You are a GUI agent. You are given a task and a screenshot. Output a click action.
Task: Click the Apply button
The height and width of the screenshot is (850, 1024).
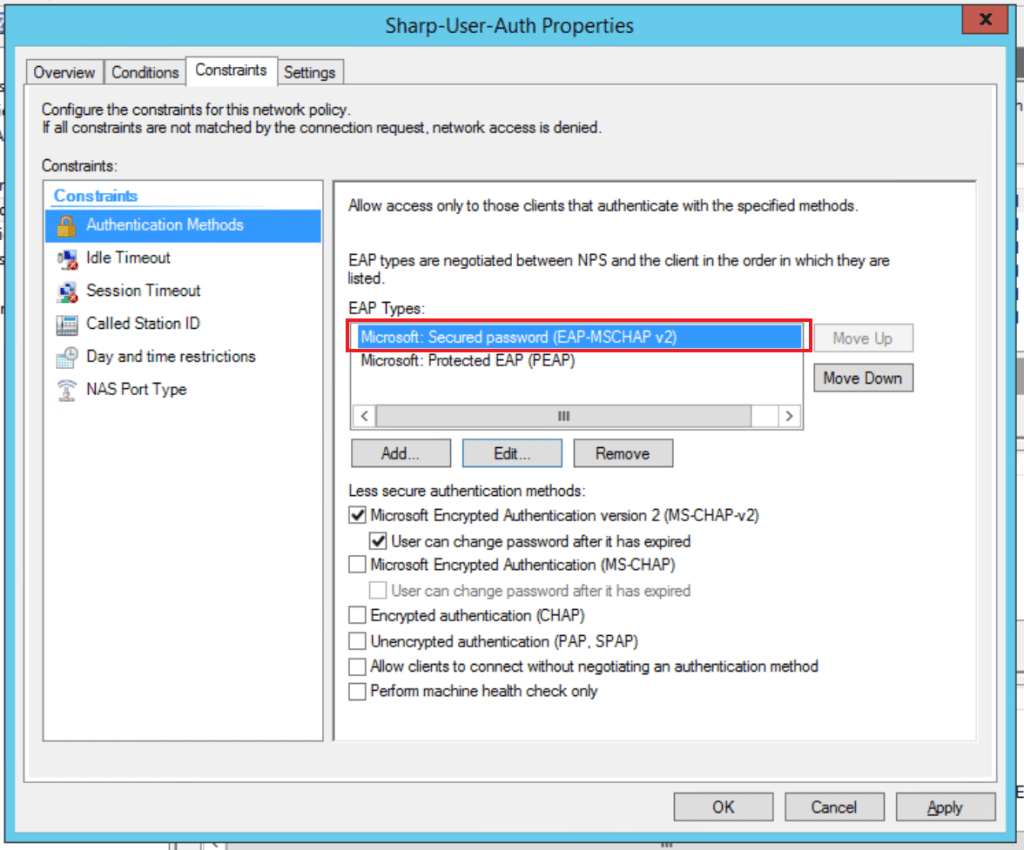click(x=945, y=807)
